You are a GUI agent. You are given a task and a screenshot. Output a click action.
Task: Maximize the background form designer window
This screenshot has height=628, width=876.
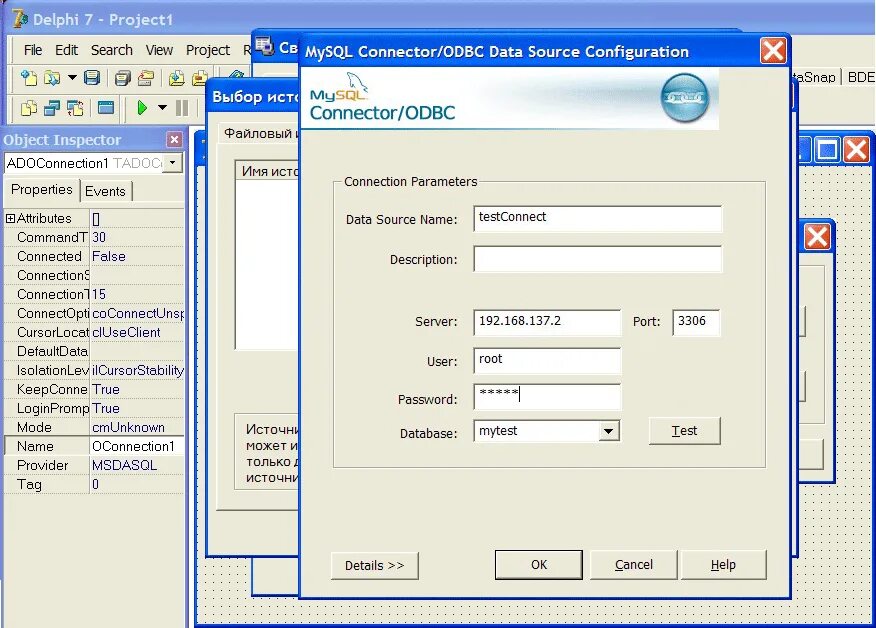click(827, 150)
